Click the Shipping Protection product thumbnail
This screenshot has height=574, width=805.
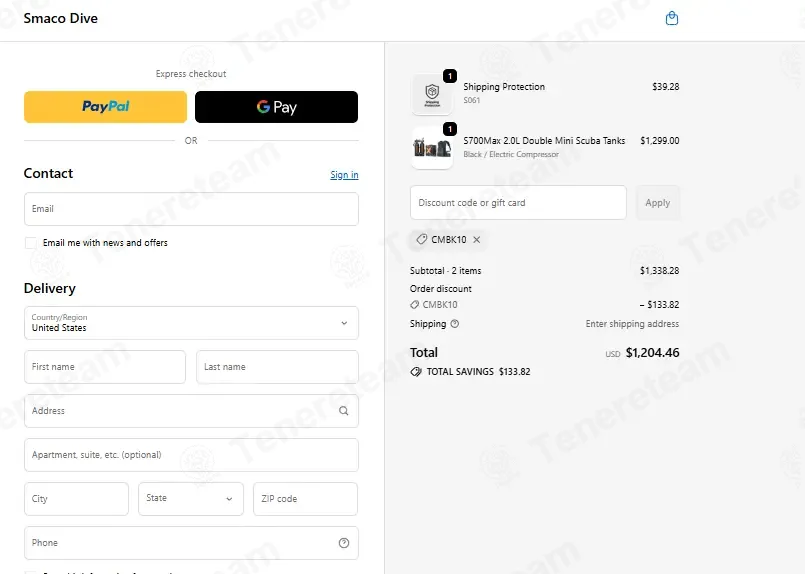pyautogui.click(x=432, y=94)
